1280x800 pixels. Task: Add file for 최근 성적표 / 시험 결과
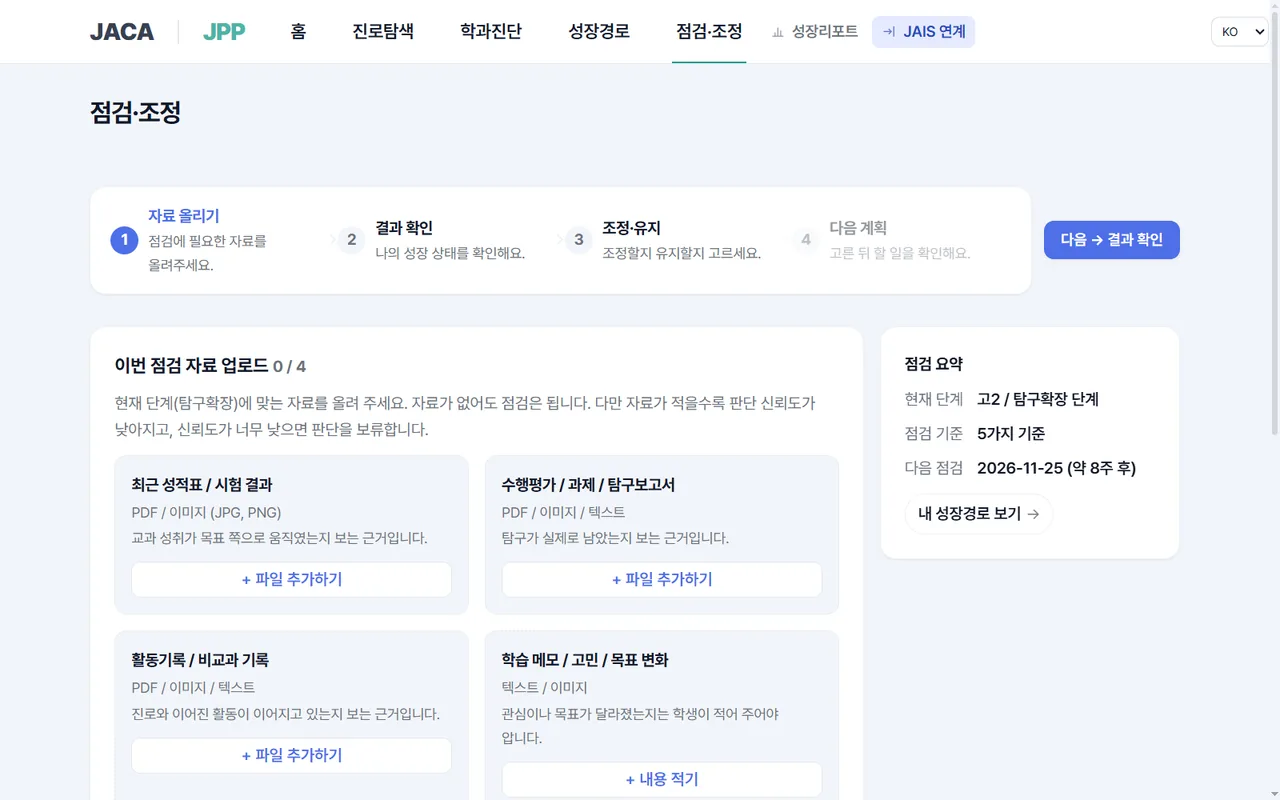[x=291, y=579]
